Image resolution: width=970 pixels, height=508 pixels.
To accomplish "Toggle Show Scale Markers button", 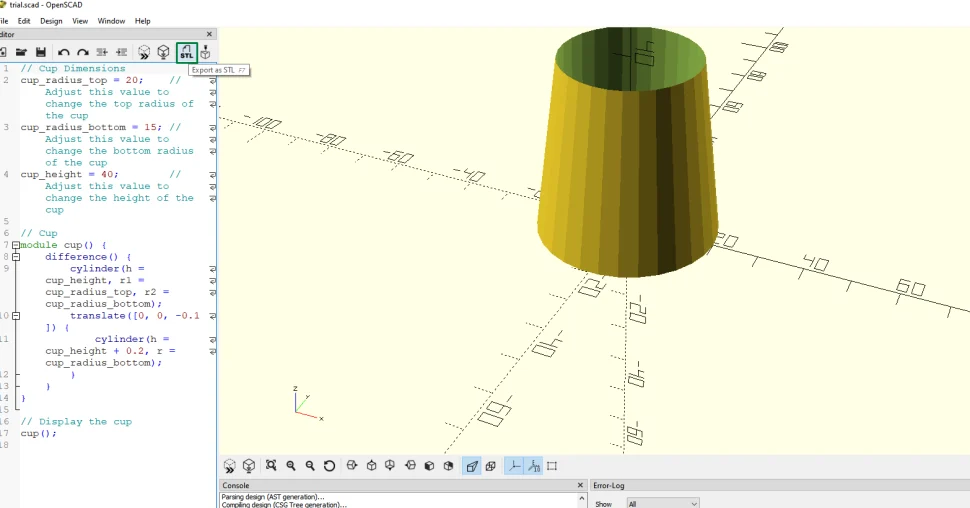I will pos(533,466).
